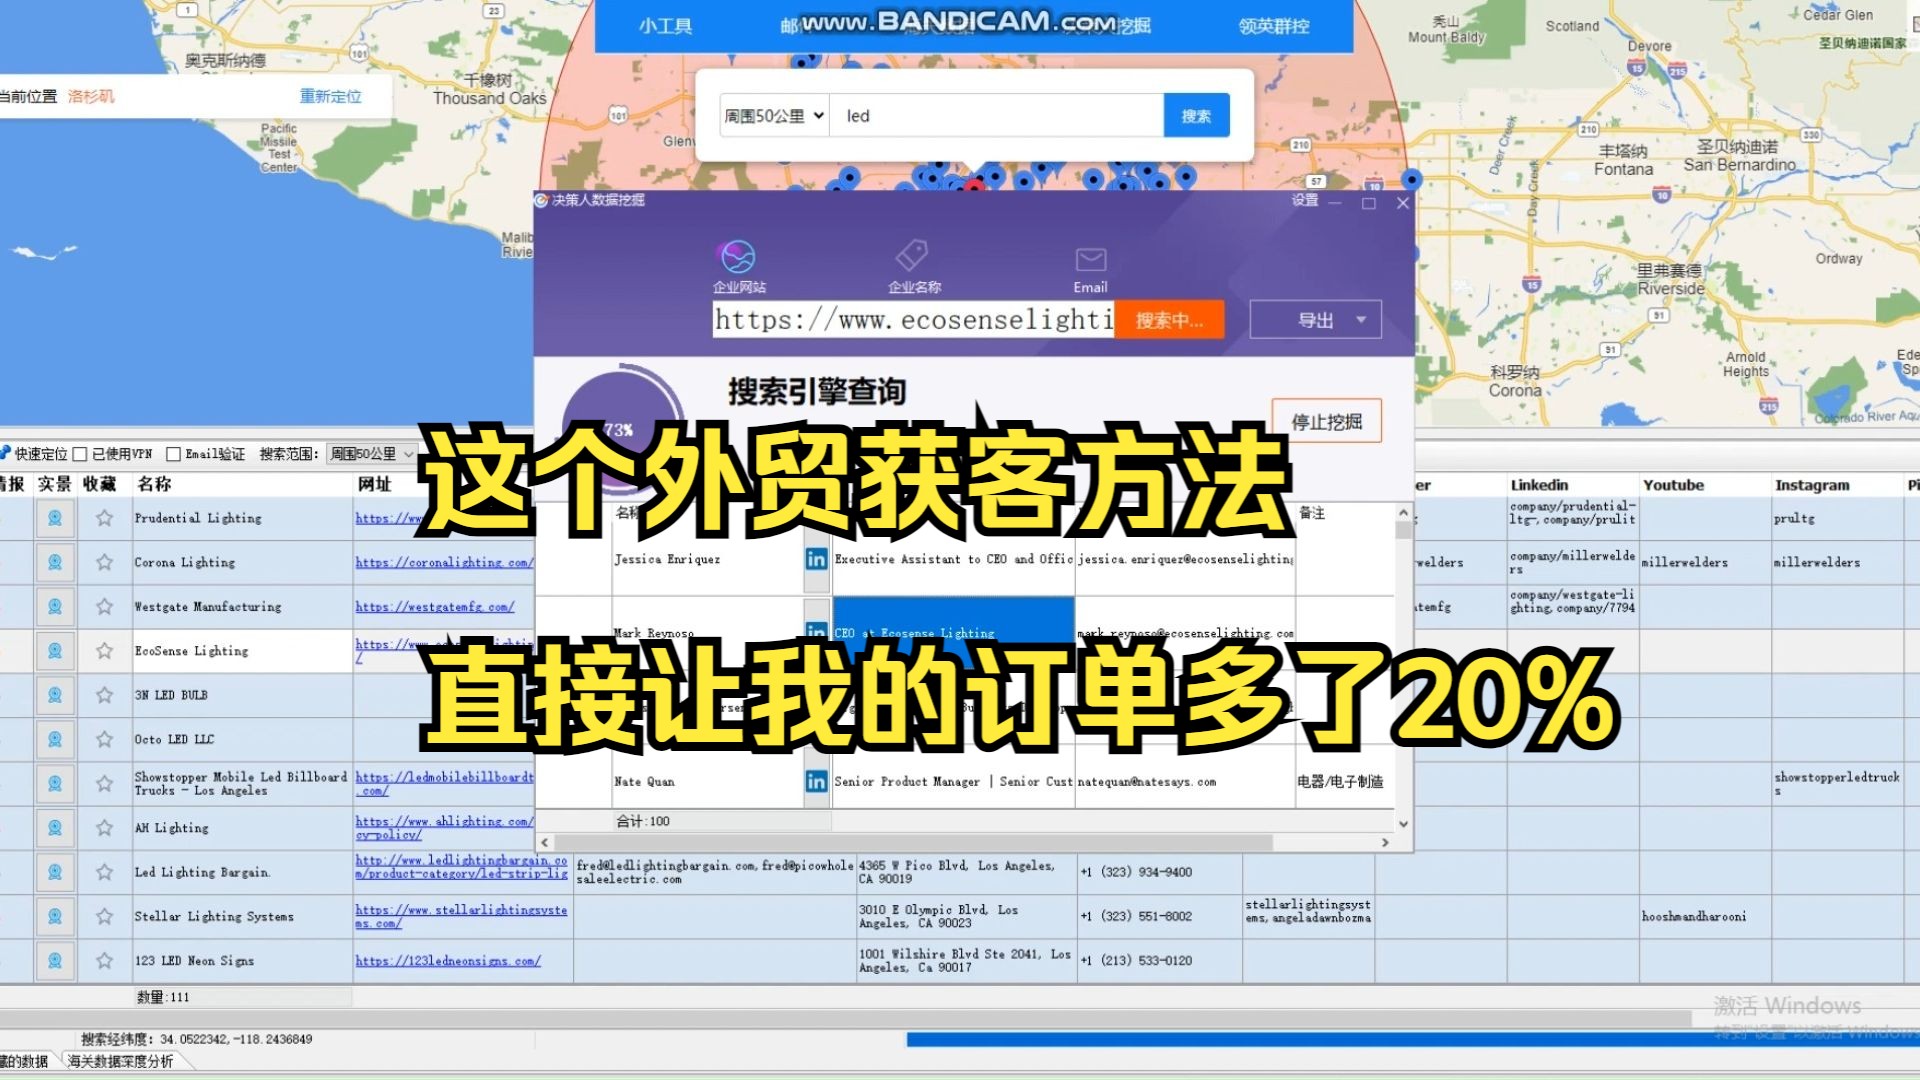Maximize the 决策人数据挖掘 dialog

point(1369,203)
